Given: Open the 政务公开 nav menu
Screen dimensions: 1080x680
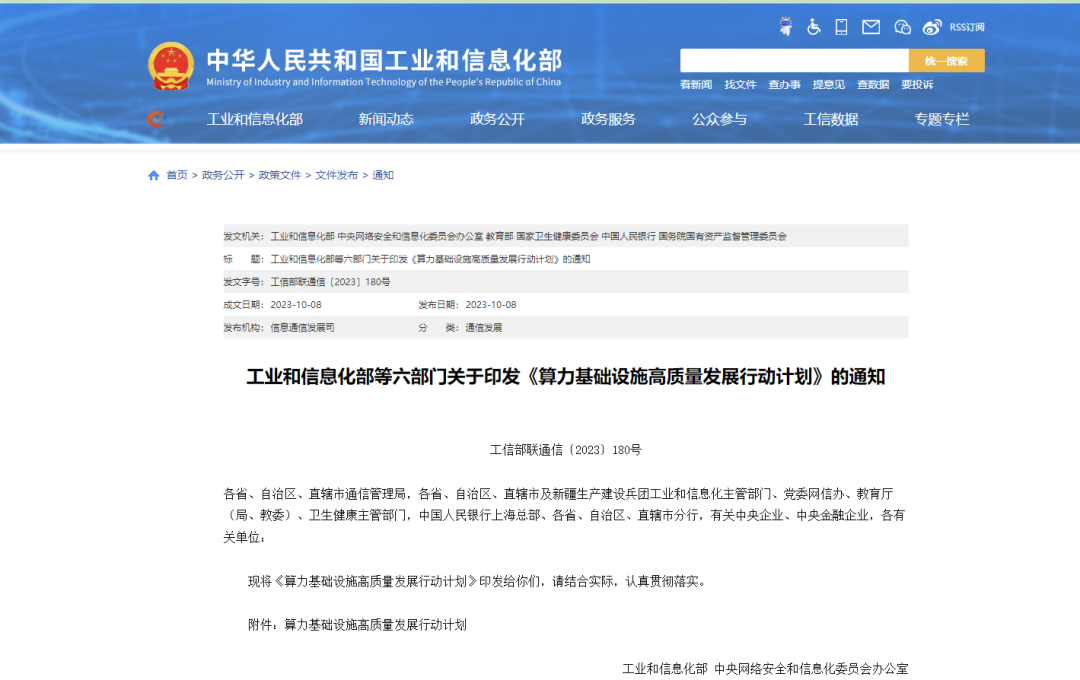Looking at the screenshot, I should pos(497,119).
